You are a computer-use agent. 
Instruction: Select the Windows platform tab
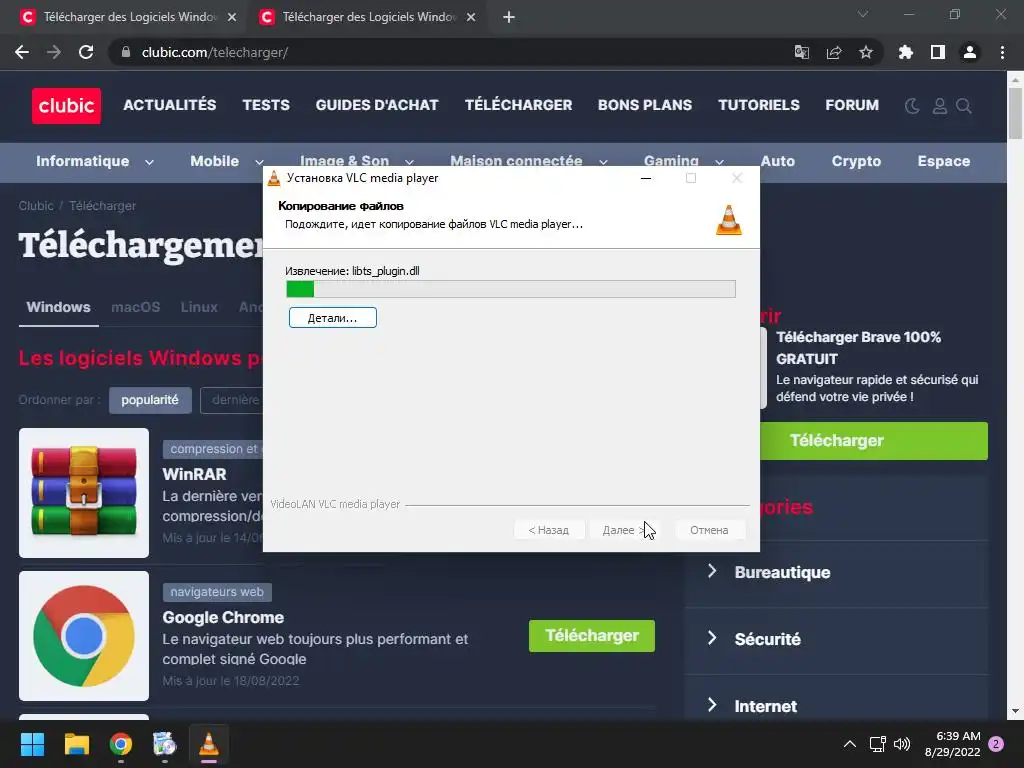(58, 307)
